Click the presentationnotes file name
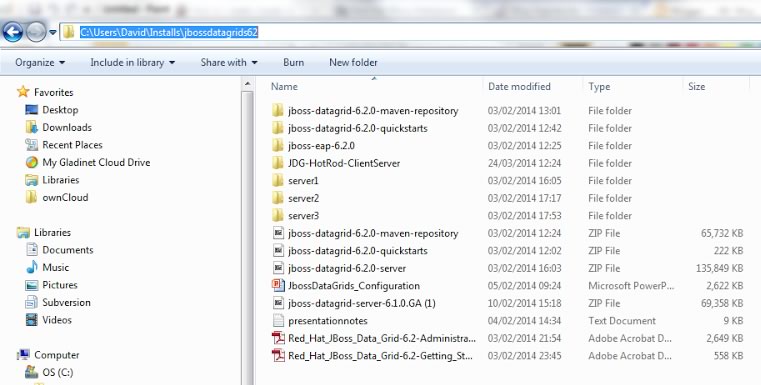 pyautogui.click(x=328, y=320)
